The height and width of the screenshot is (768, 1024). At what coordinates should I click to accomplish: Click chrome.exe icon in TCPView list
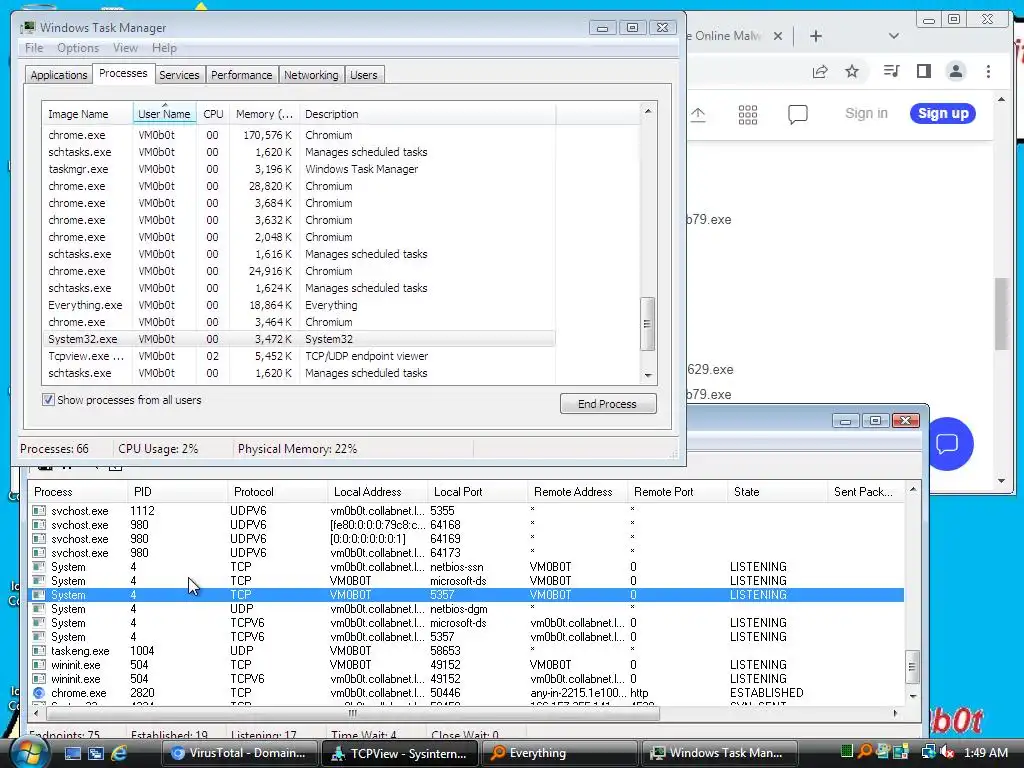point(39,693)
